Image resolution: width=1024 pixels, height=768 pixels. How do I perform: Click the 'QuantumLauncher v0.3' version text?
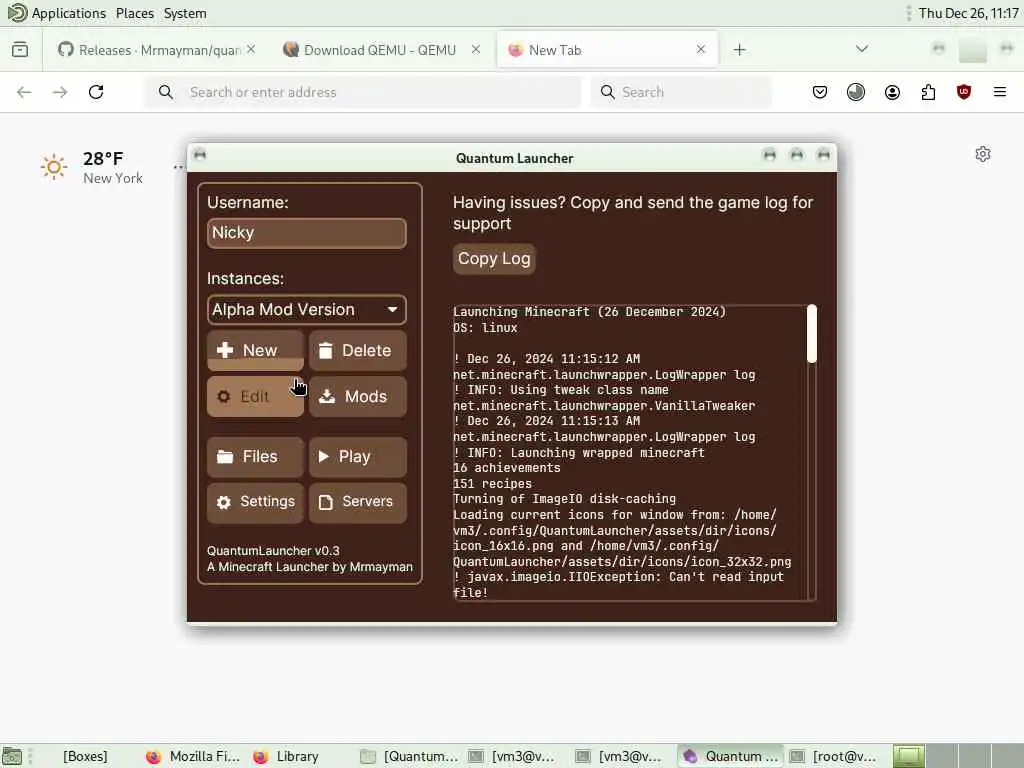coord(273,551)
